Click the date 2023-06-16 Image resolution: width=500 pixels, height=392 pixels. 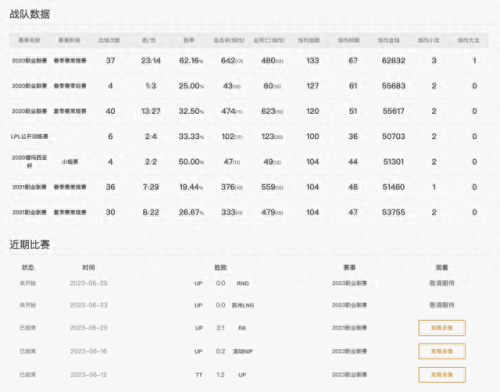point(88,351)
